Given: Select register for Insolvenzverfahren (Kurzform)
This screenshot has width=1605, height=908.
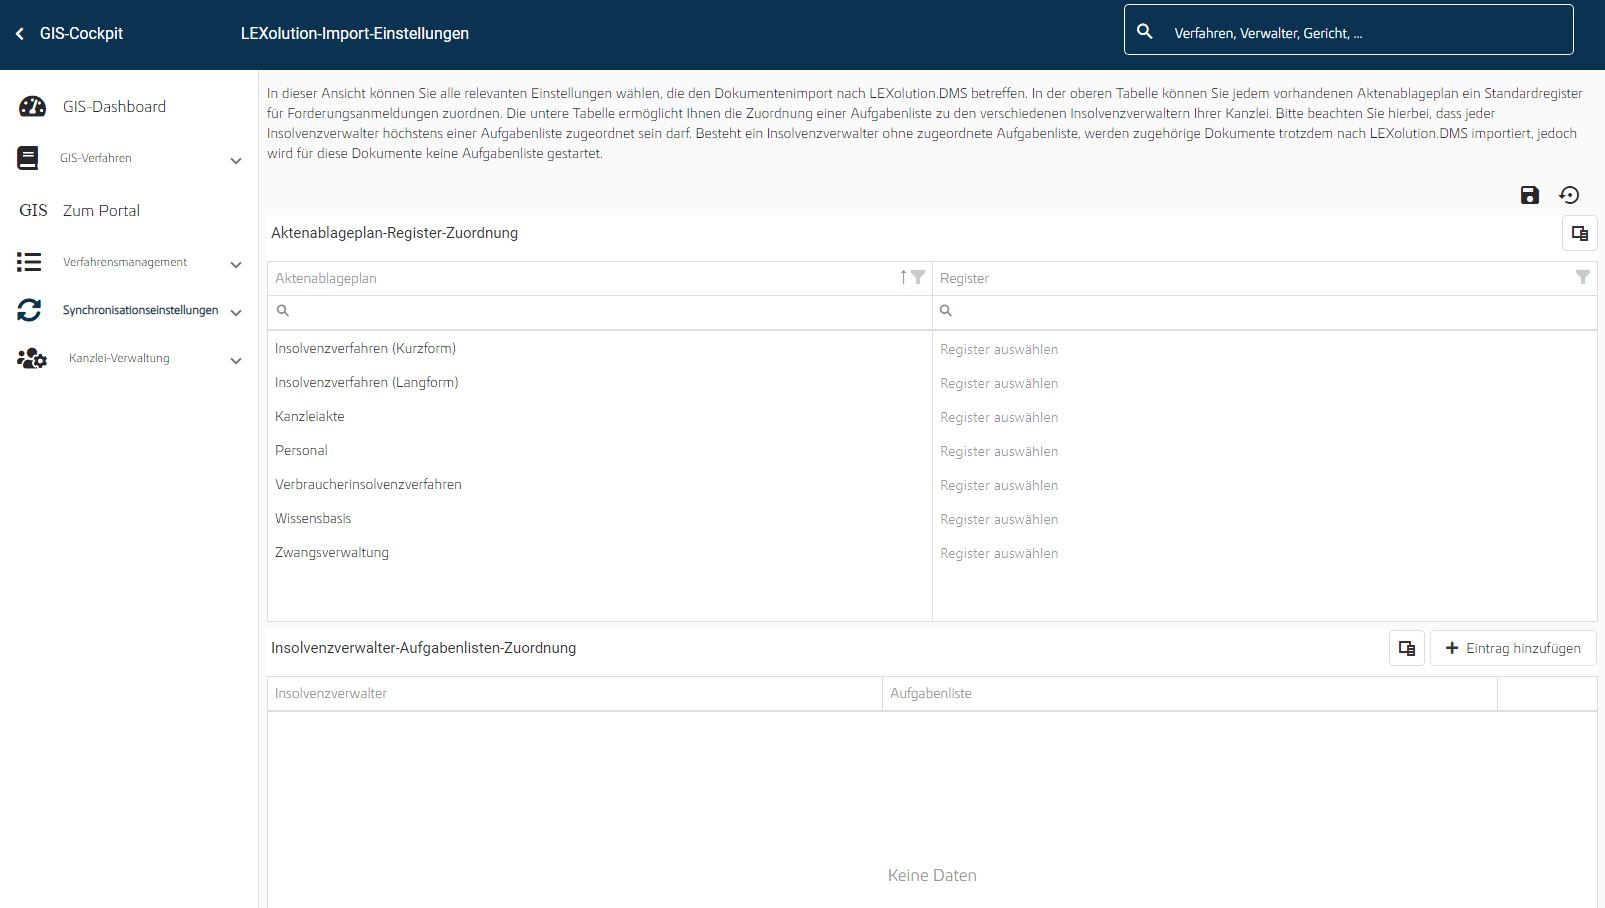Looking at the screenshot, I should 1264,349.
